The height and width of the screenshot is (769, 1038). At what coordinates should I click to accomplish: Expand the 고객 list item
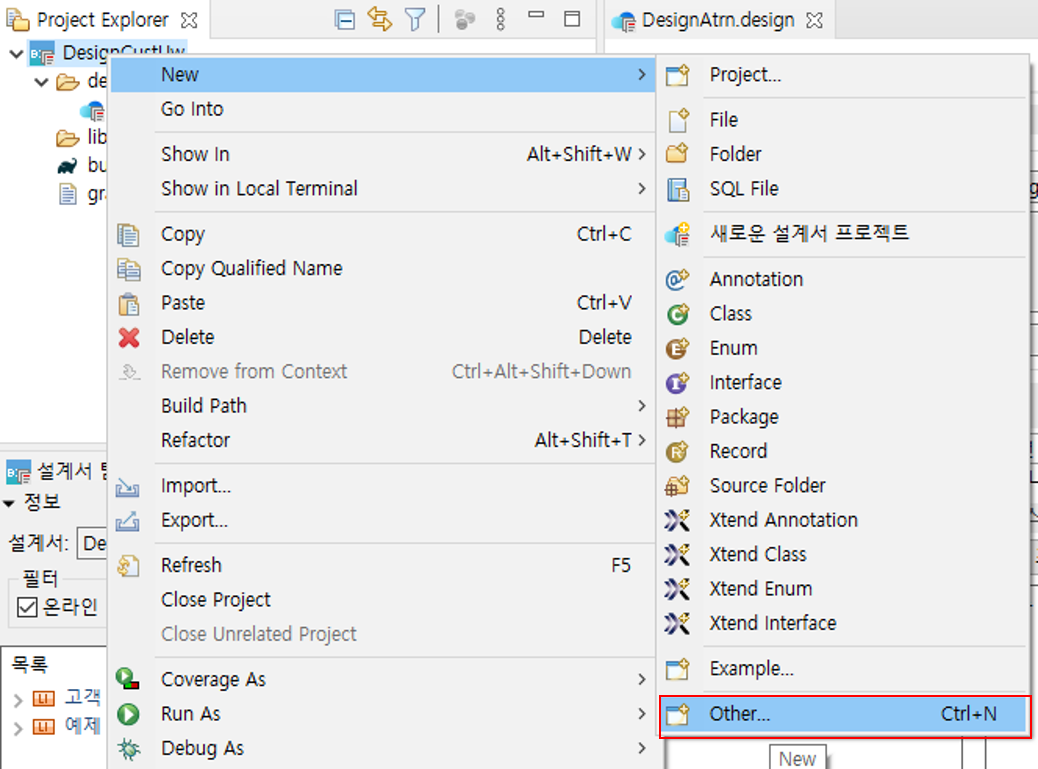[x=18, y=699]
